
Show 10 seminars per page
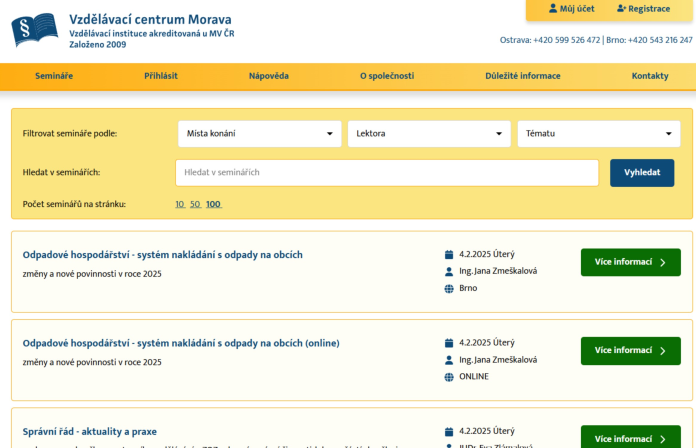coord(180,204)
